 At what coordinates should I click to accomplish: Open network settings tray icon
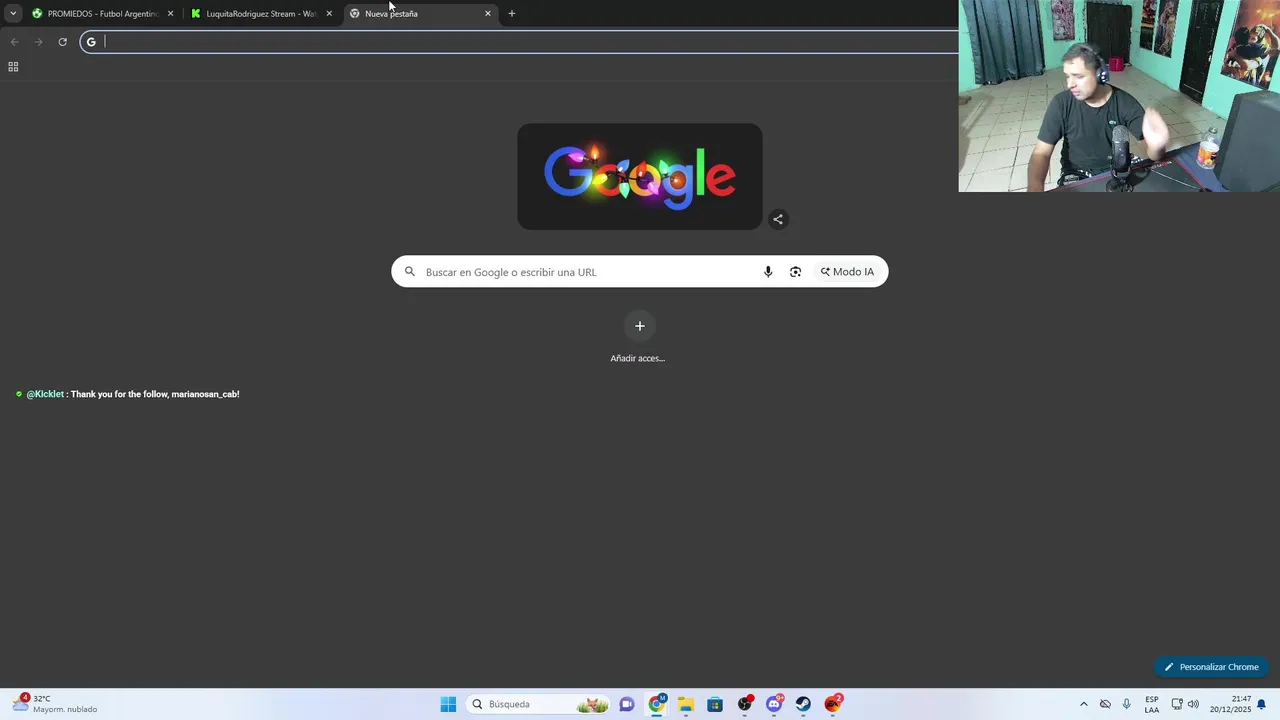[1177, 704]
